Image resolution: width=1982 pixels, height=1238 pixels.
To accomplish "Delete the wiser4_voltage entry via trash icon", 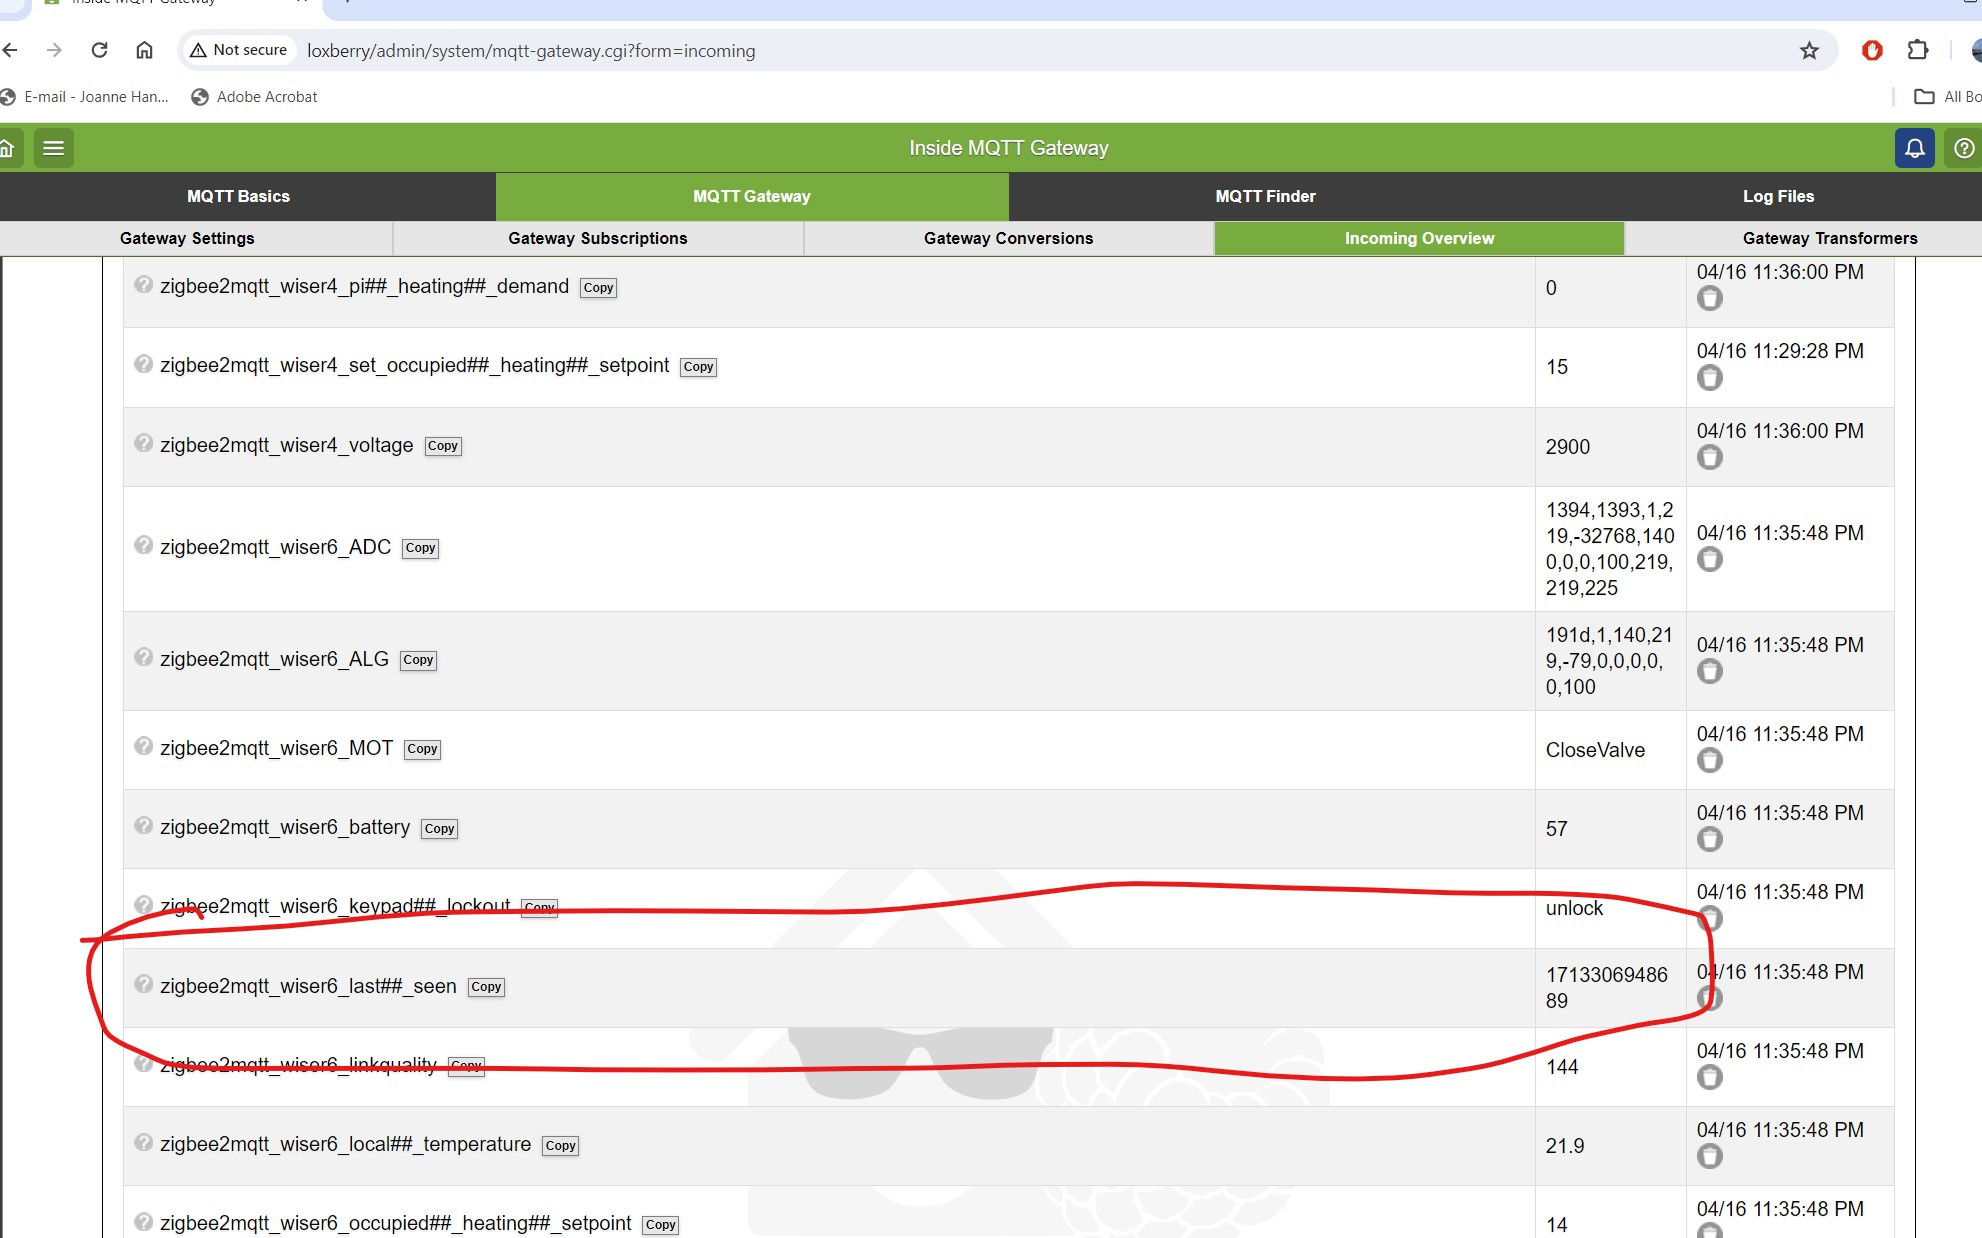I will [1710, 457].
